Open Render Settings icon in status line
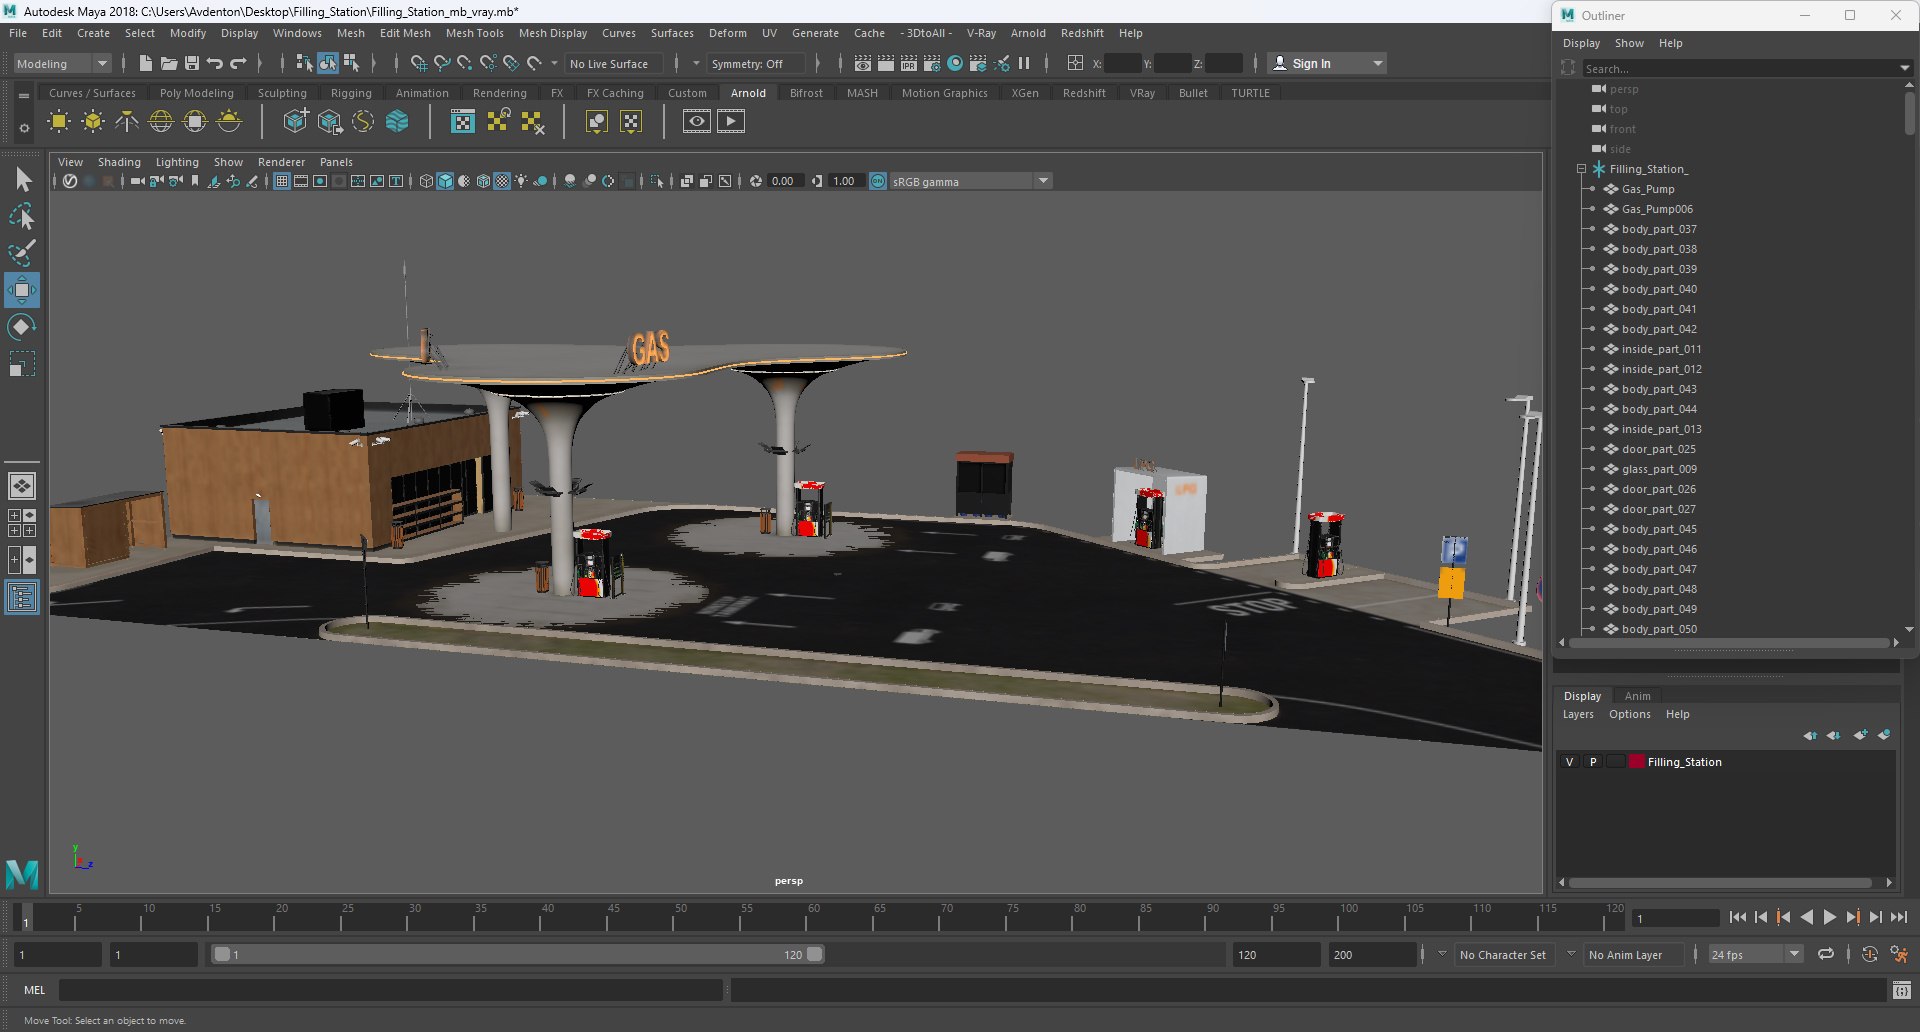The width and height of the screenshot is (1920, 1032). (931, 63)
